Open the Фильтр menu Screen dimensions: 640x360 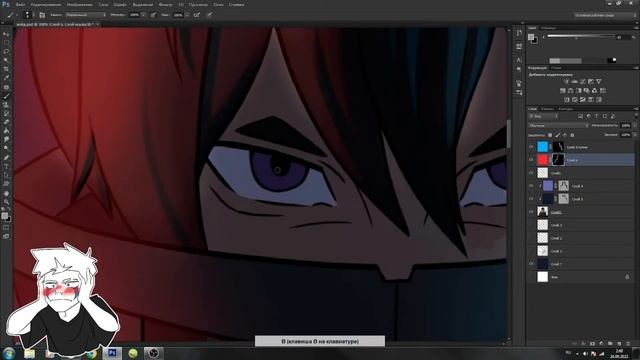tap(165, 4)
